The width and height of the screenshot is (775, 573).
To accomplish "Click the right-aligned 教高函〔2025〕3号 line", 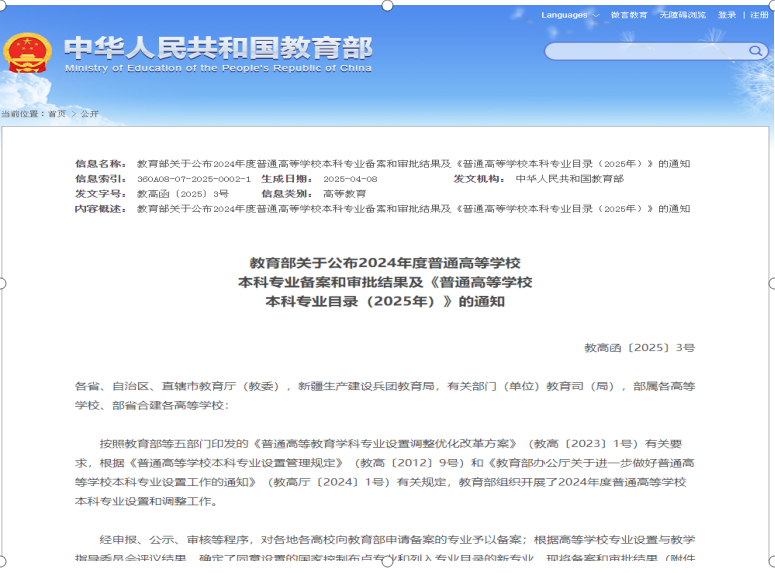I will [x=640, y=348].
